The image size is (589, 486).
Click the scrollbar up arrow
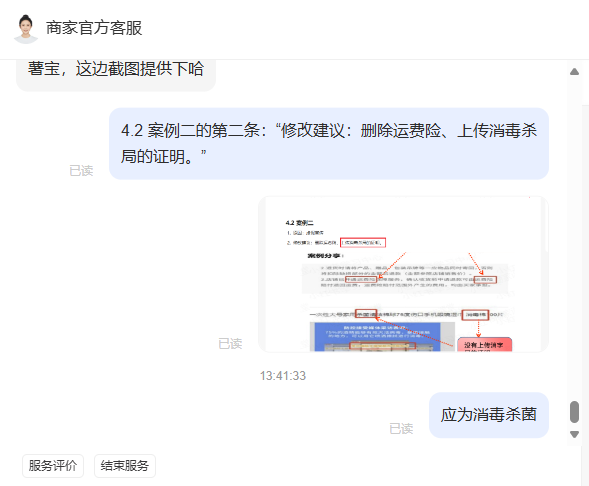[574, 71]
